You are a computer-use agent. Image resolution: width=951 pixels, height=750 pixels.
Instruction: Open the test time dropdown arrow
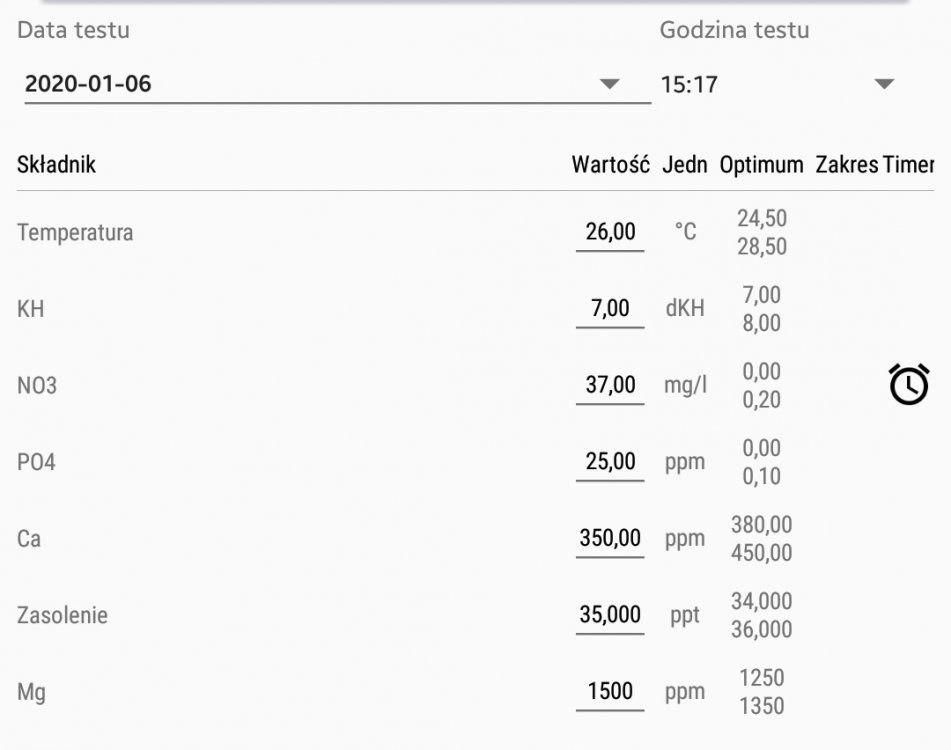883,84
